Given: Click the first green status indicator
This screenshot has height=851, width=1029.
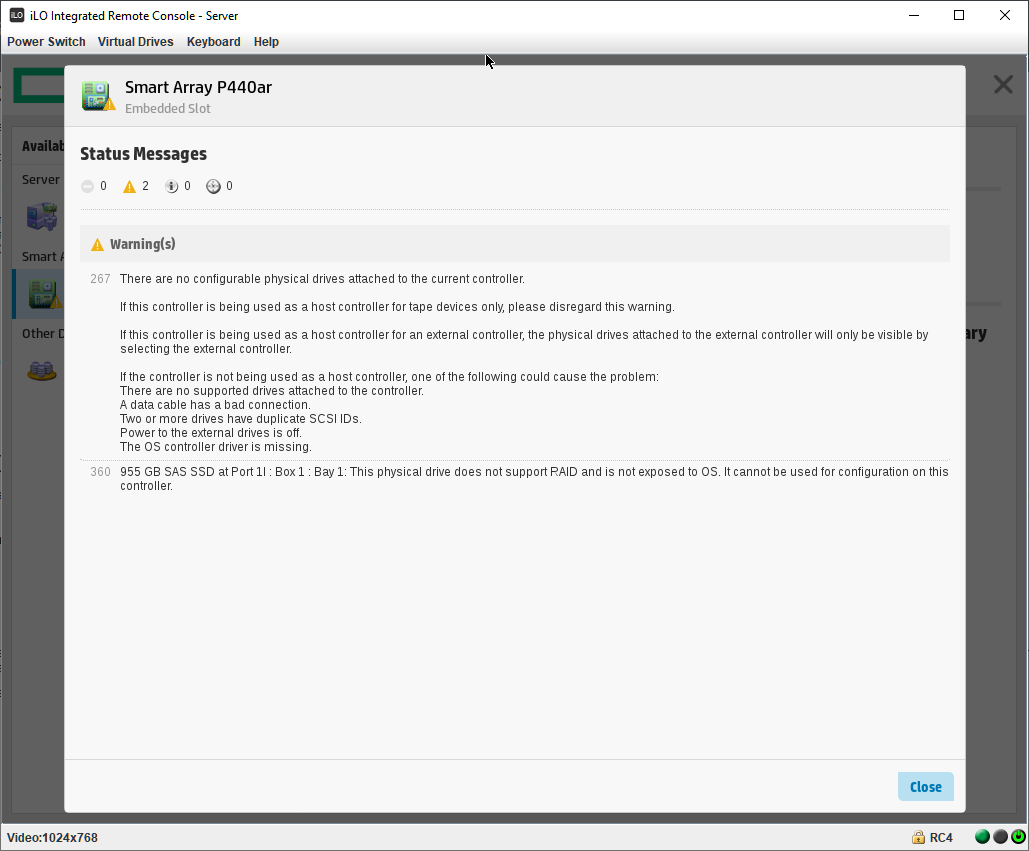Looking at the screenshot, I should pos(982,837).
